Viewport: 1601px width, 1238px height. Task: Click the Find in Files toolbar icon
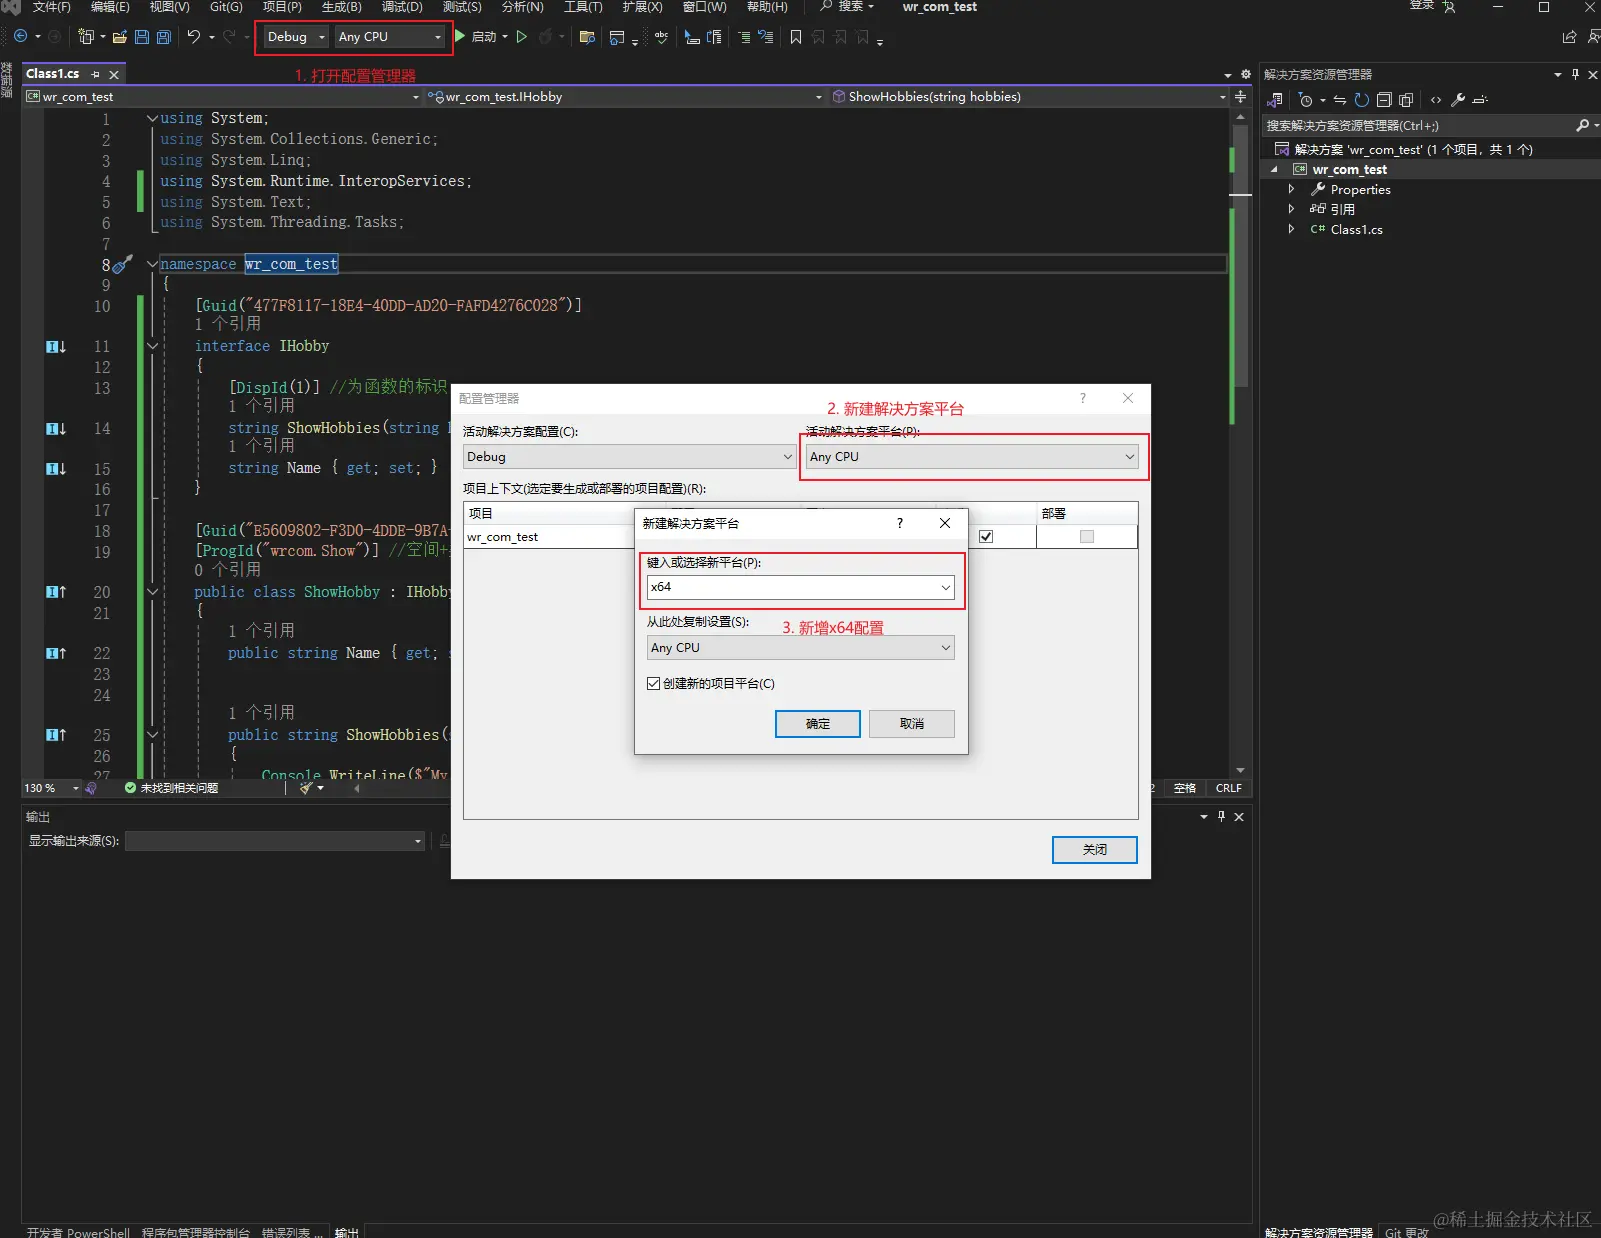pyautogui.click(x=587, y=37)
